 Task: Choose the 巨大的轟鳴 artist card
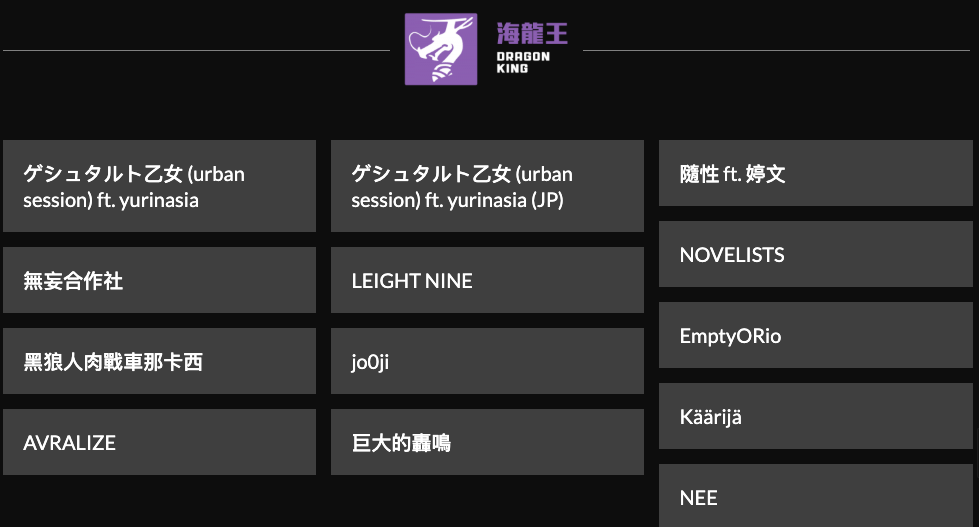[487, 442]
